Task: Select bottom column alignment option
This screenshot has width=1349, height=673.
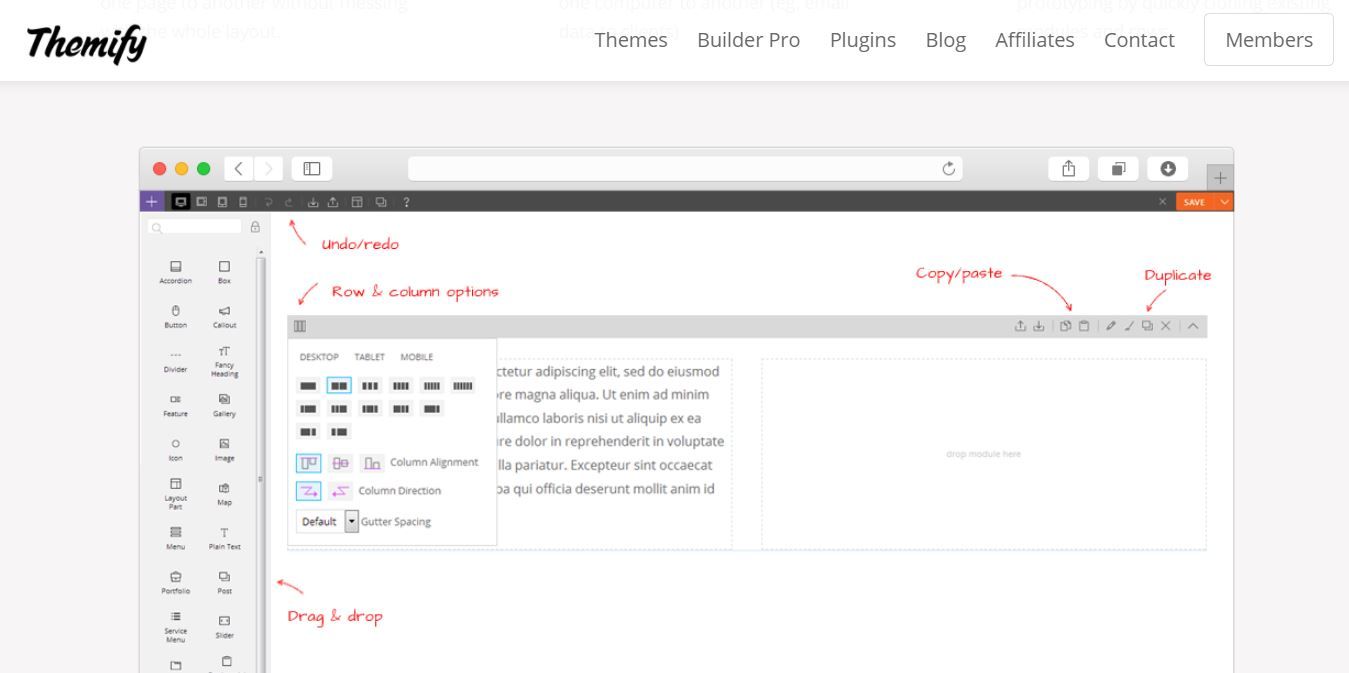Action: click(372, 463)
